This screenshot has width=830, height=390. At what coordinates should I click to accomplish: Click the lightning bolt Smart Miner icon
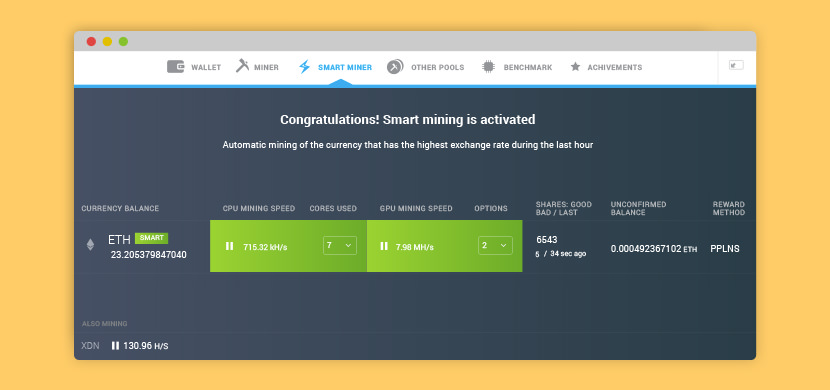click(304, 67)
